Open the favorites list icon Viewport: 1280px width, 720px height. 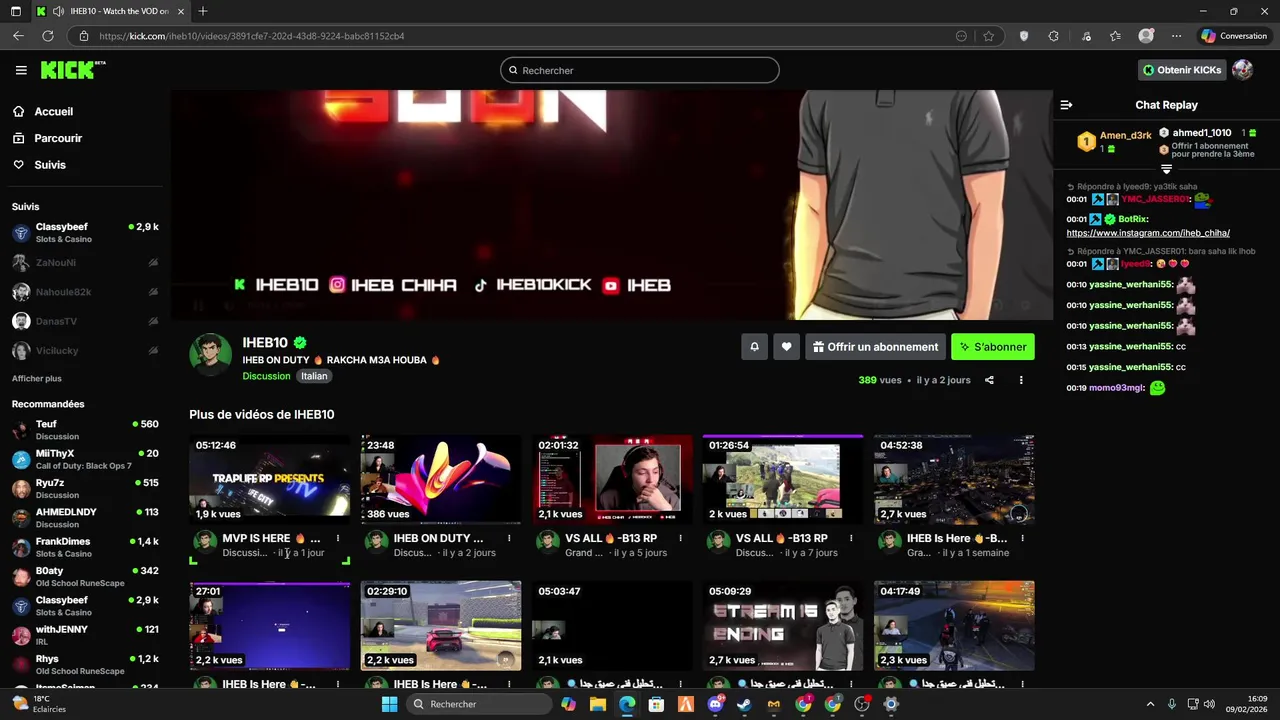(x=1115, y=36)
